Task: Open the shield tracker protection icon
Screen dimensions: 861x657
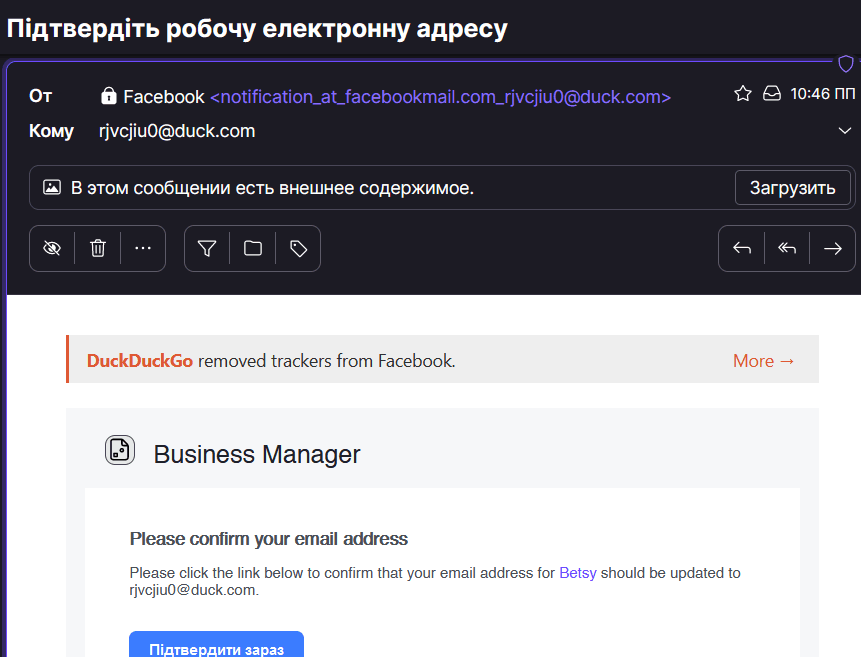Action: [846, 64]
